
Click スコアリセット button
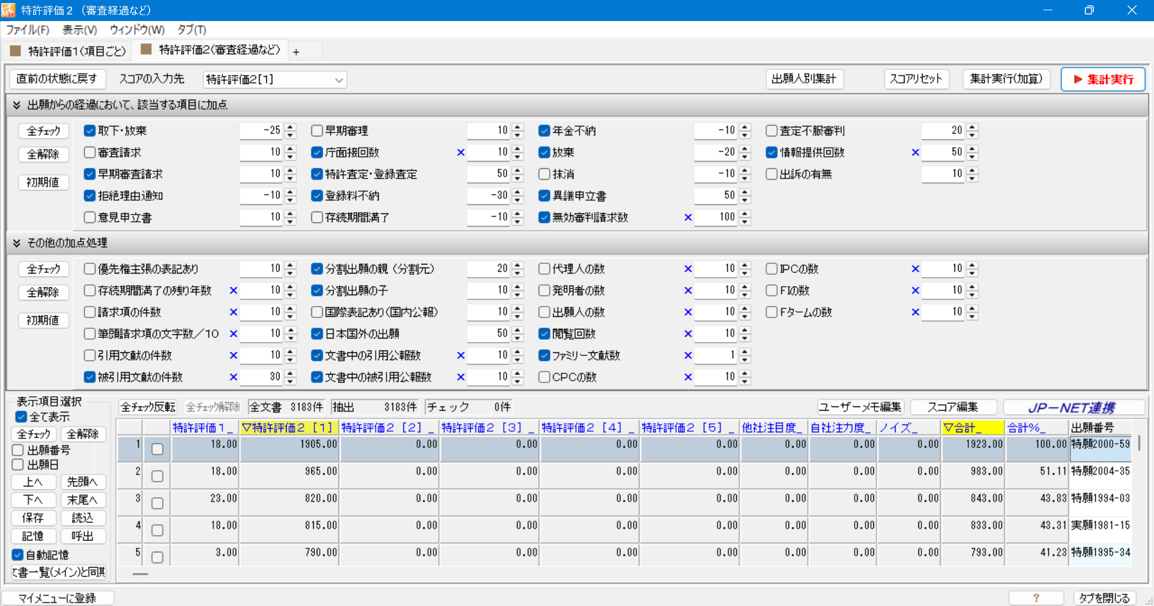coord(916,79)
